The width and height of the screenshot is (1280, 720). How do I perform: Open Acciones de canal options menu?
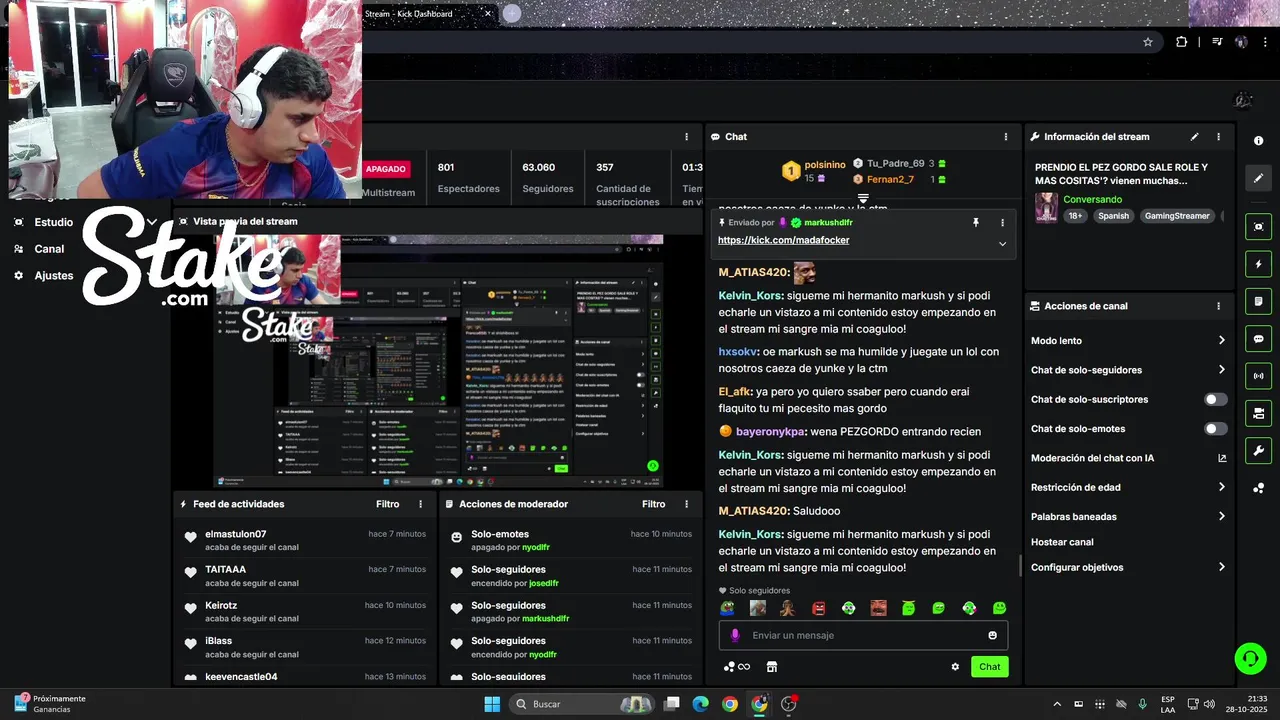1218,306
